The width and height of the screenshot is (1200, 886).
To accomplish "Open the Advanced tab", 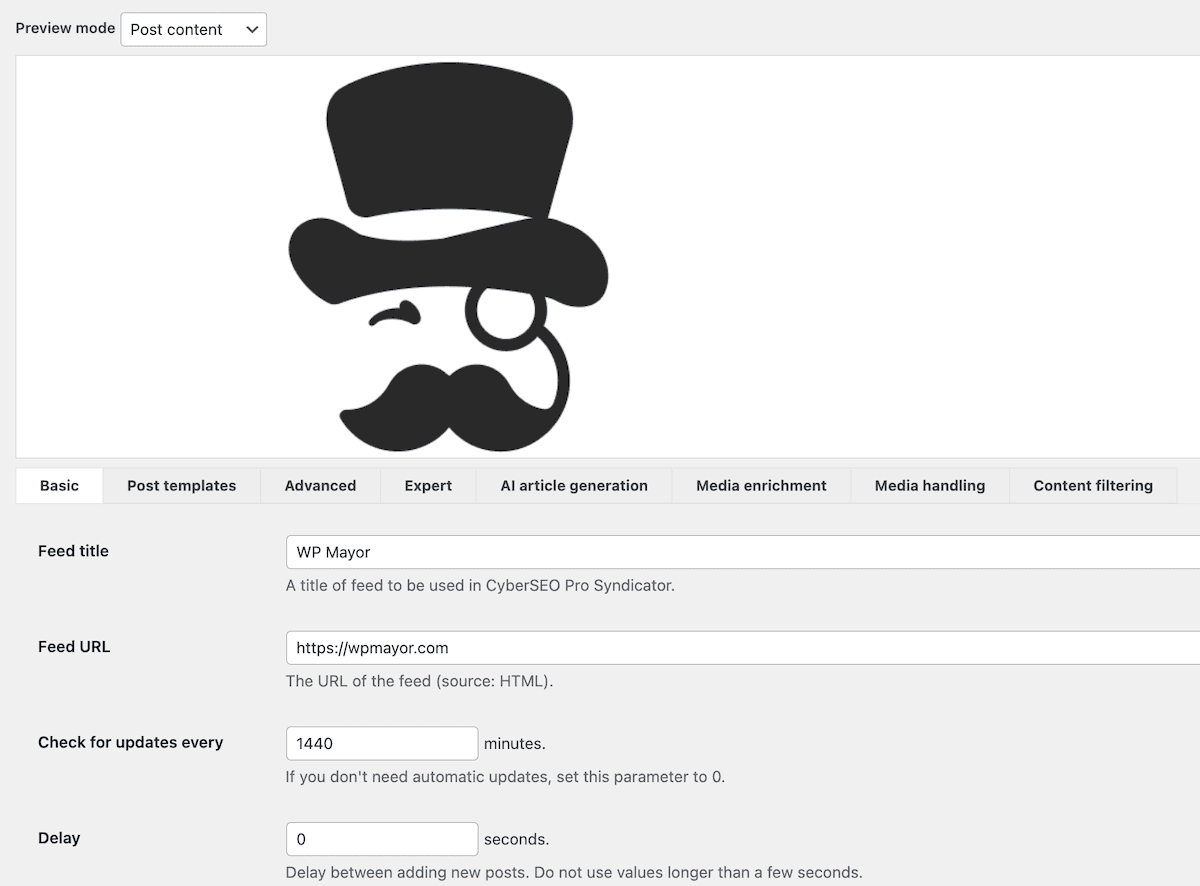I will coord(320,485).
